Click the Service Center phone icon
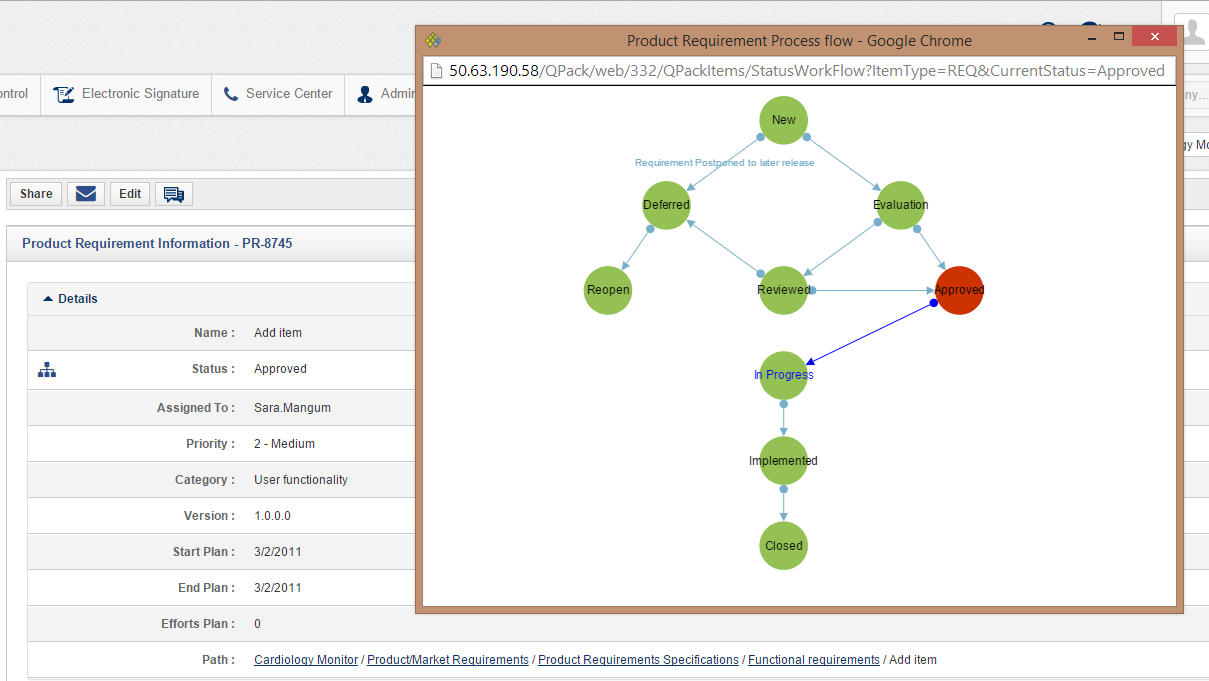1209x681 pixels. (231, 94)
